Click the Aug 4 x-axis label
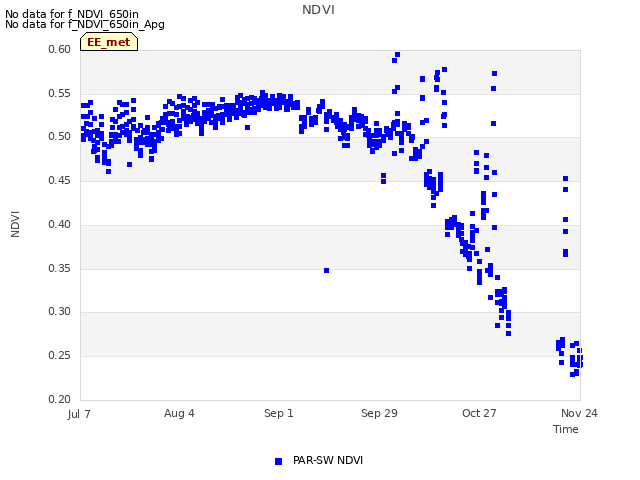This screenshot has width=640, height=480. [x=179, y=413]
